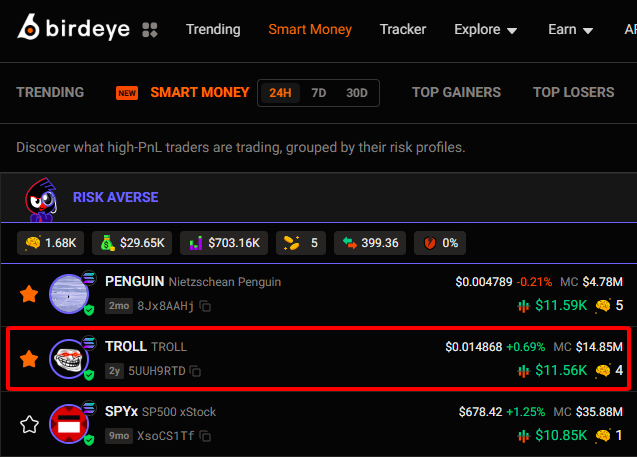Screen dimensions: 637x457
Task: Click the verified shield on SPYx logo
Action: [89, 440]
